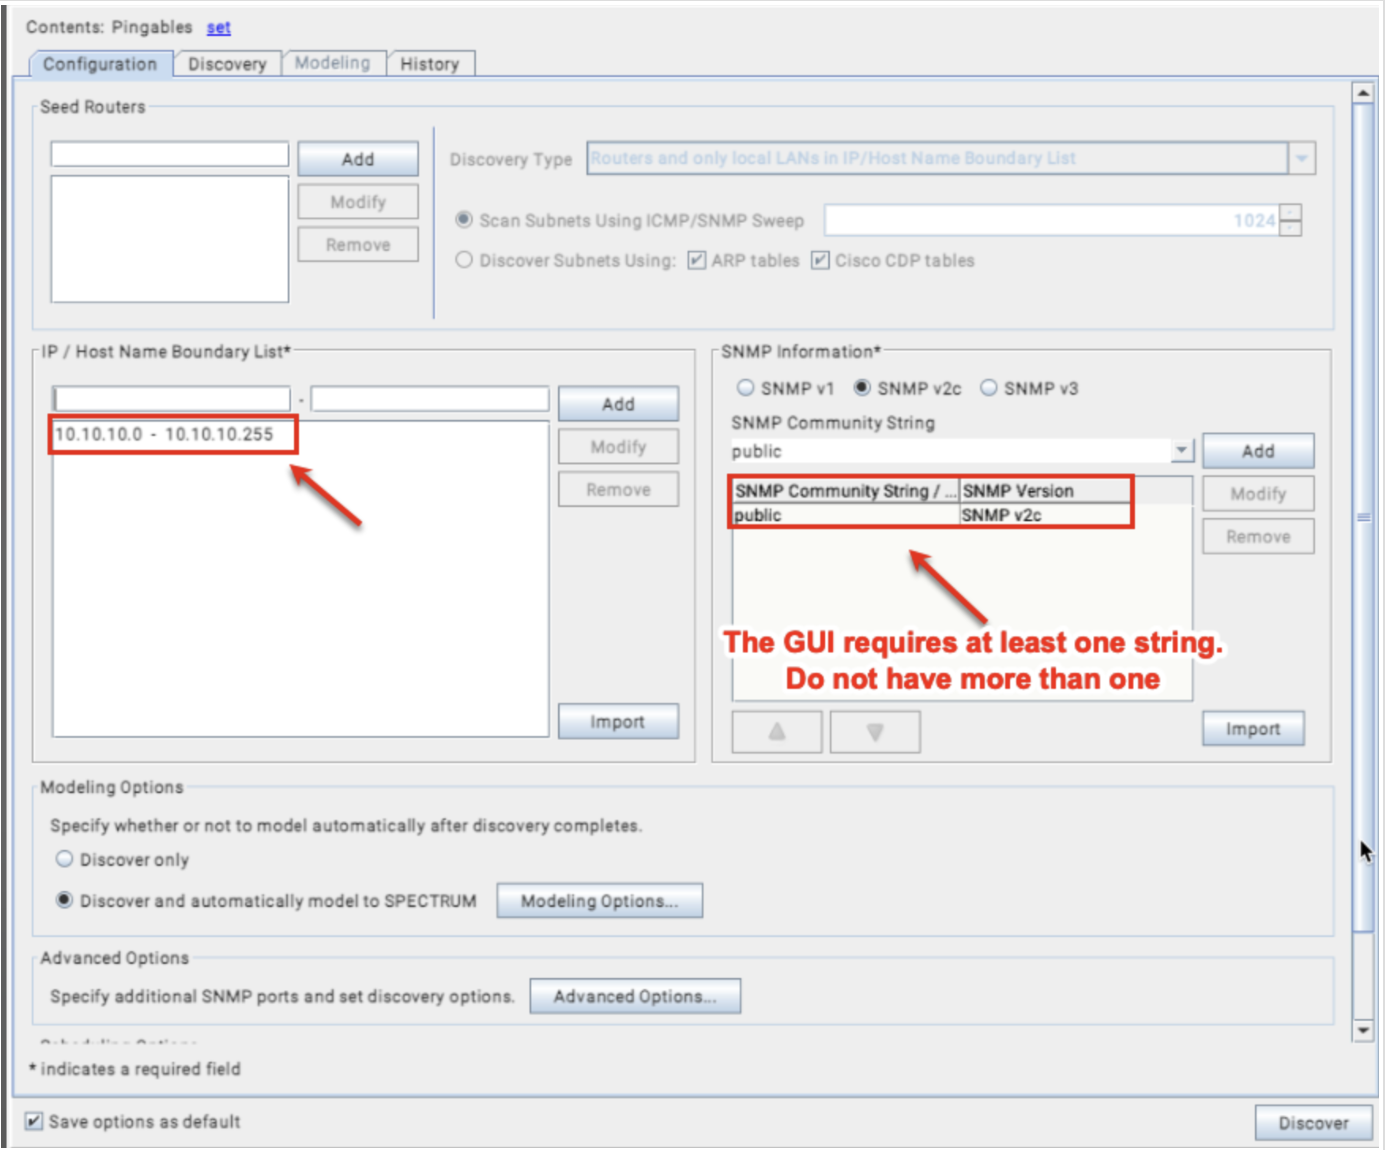Switch to the Modeling tab
This screenshot has width=1388, height=1150.
coord(332,63)
